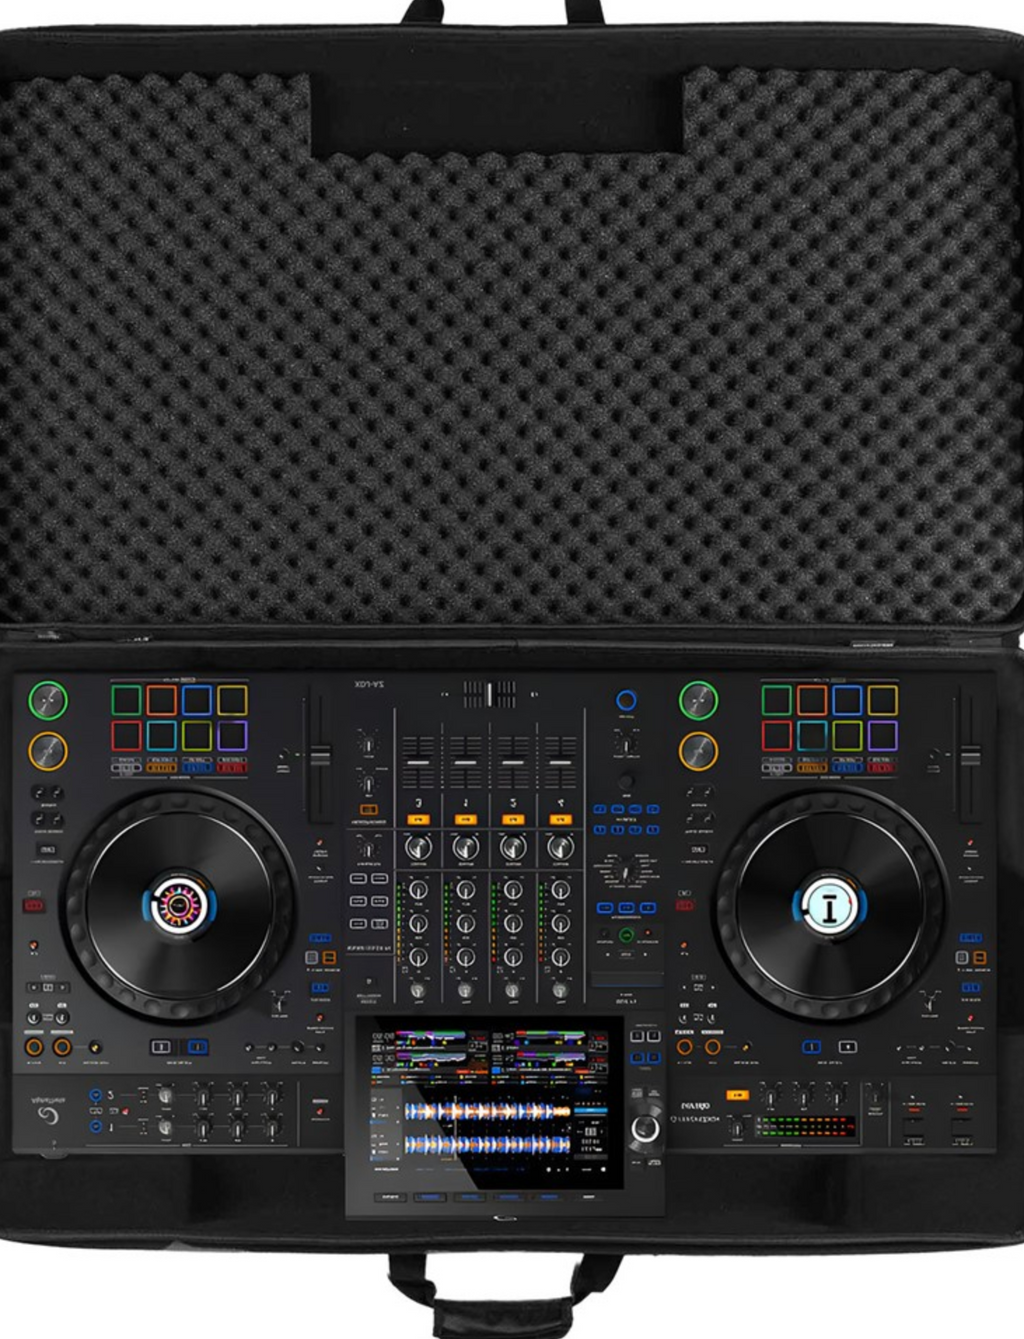The width and height of the screenshot is (1024, 1339).
Task: Center the crossfader at the mixer bottom
Action: click(489, 694)
